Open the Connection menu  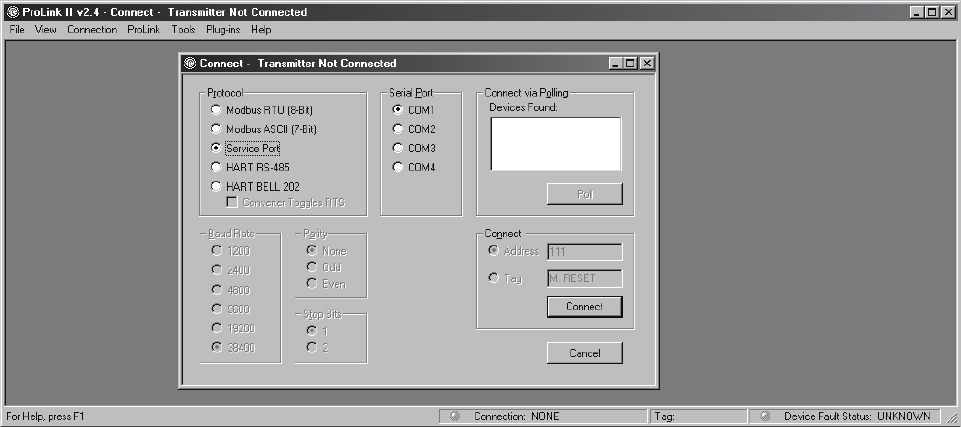[x=92, y=29]
